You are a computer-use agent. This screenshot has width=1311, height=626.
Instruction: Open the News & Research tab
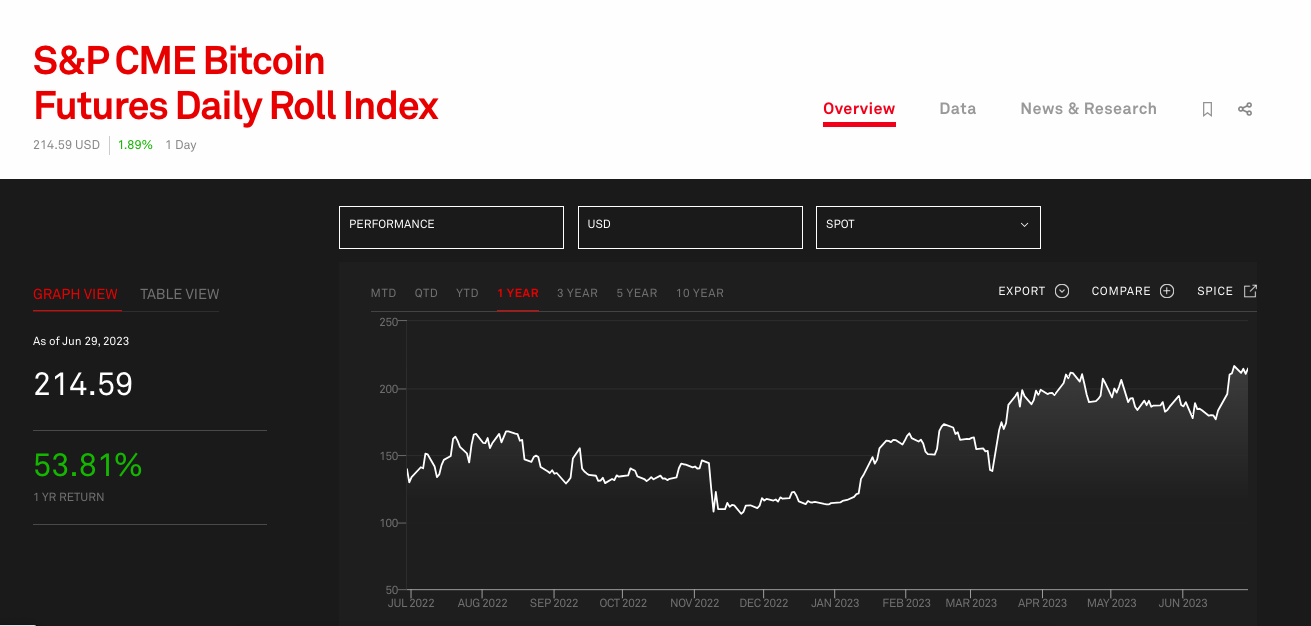click(1088, 109)
